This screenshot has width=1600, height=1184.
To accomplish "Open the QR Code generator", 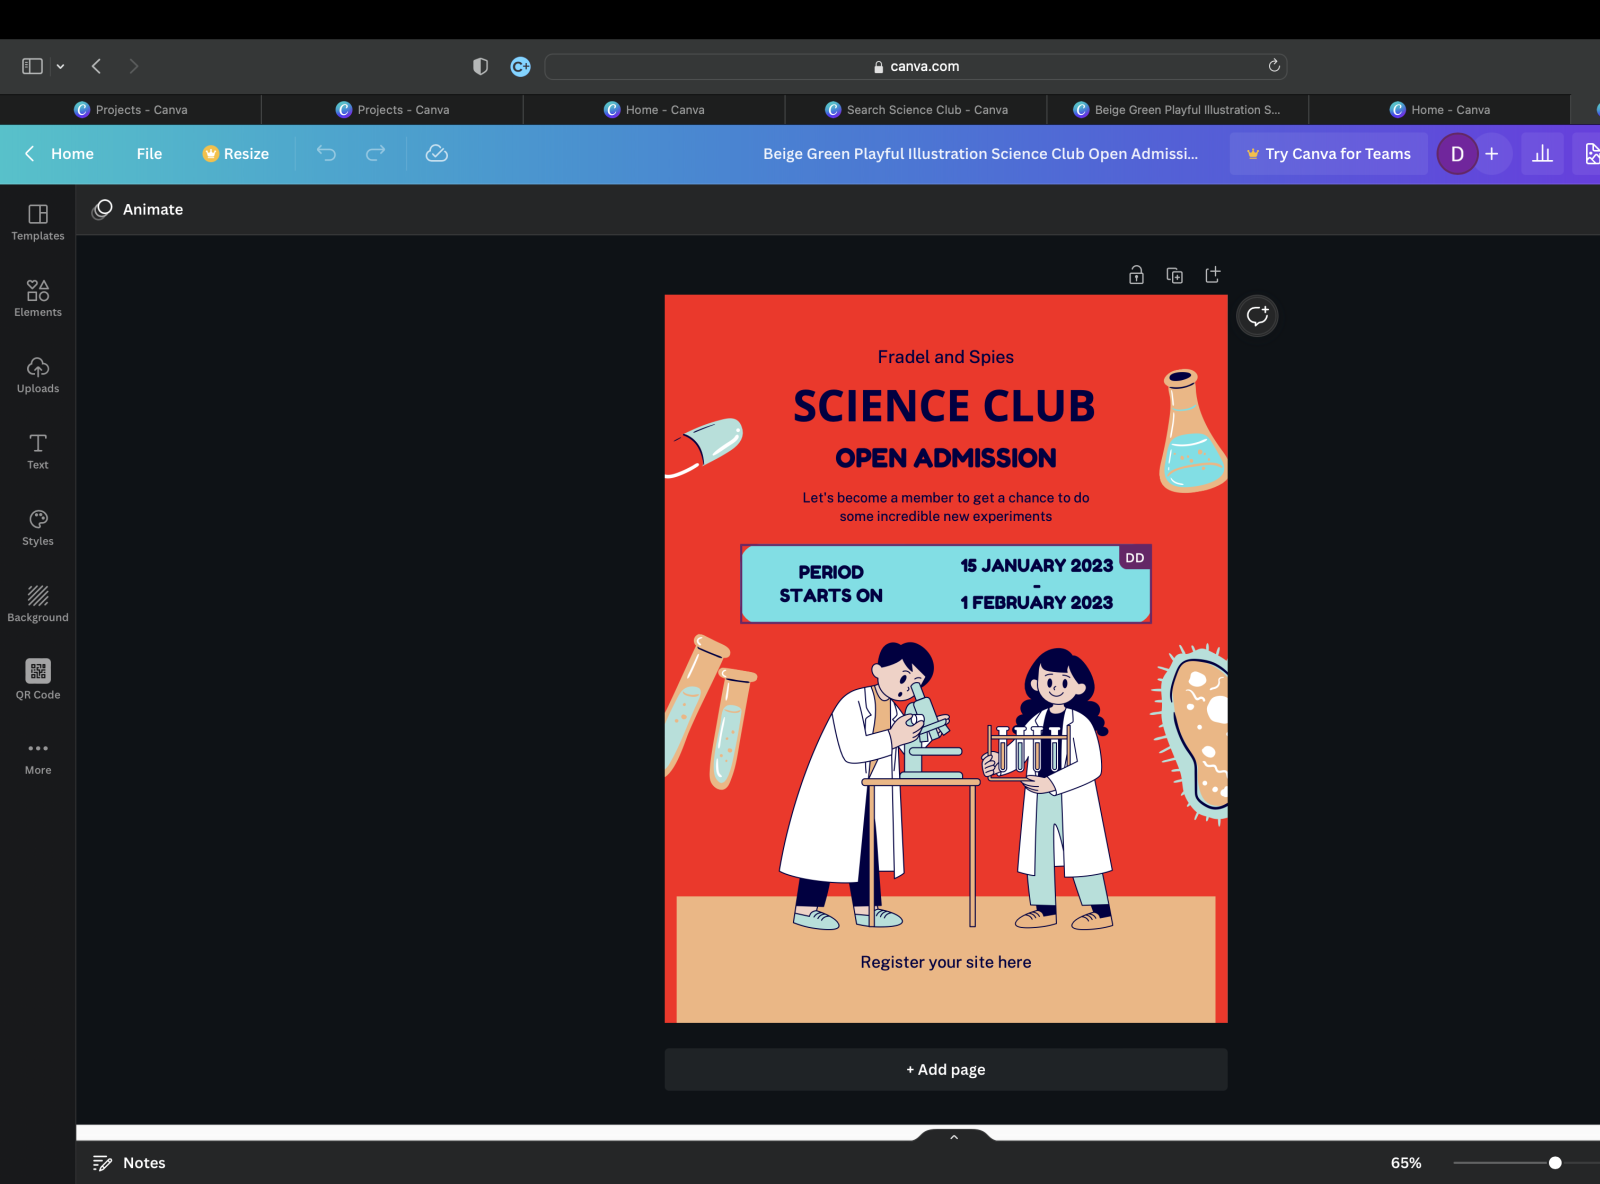I will pos(37,679).
